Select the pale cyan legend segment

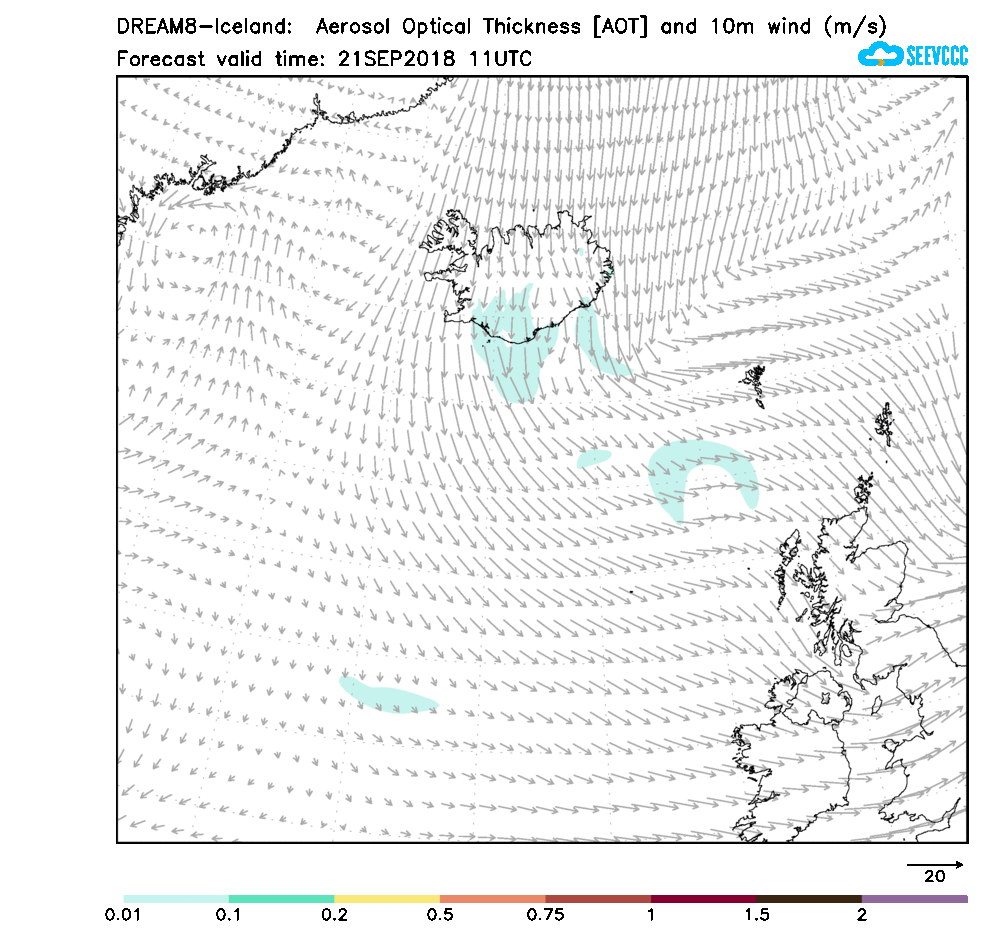pyautogui.click(x=176, y=899)
